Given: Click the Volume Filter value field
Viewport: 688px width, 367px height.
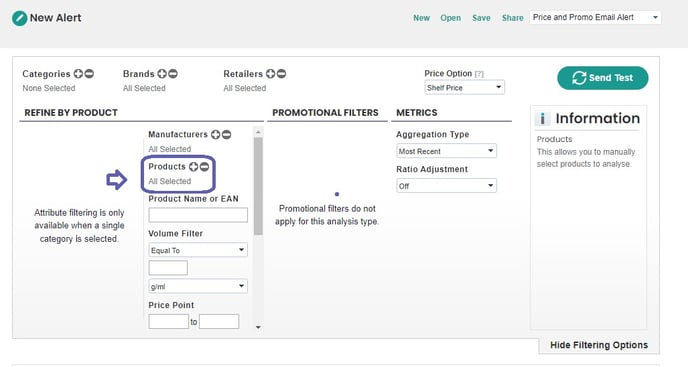Looking at the screenshot, I should tap(168, 268).
